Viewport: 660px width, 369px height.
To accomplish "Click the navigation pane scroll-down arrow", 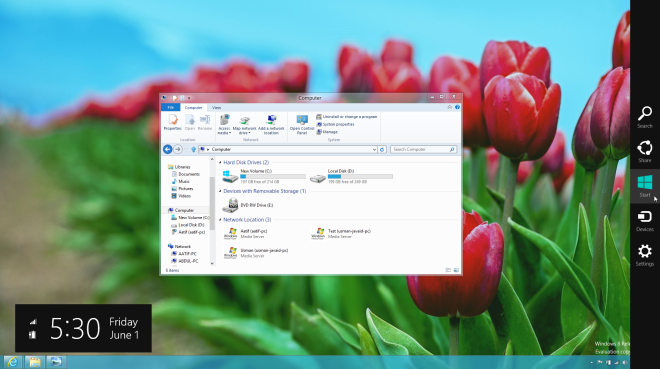I will pos(212,263).
